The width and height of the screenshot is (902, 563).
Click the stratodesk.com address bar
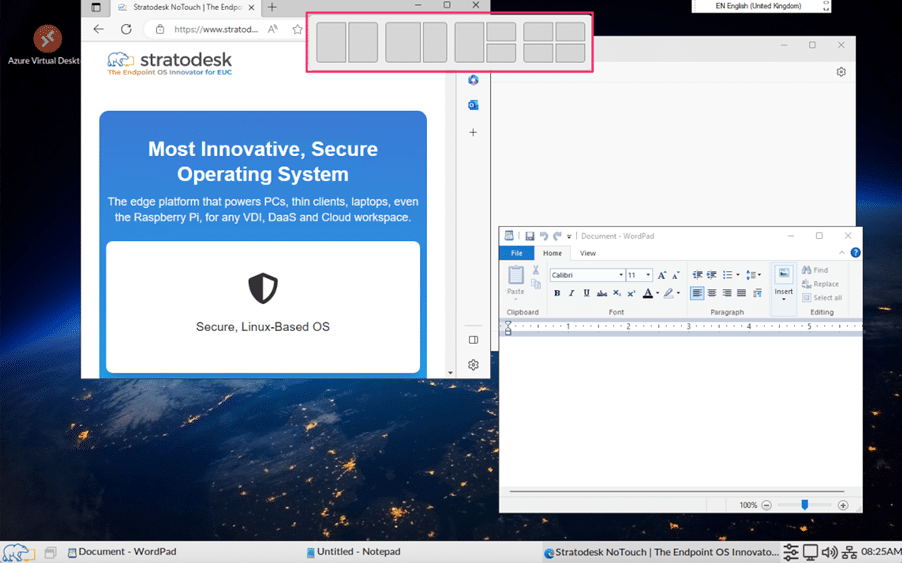[x=216, y=29]
